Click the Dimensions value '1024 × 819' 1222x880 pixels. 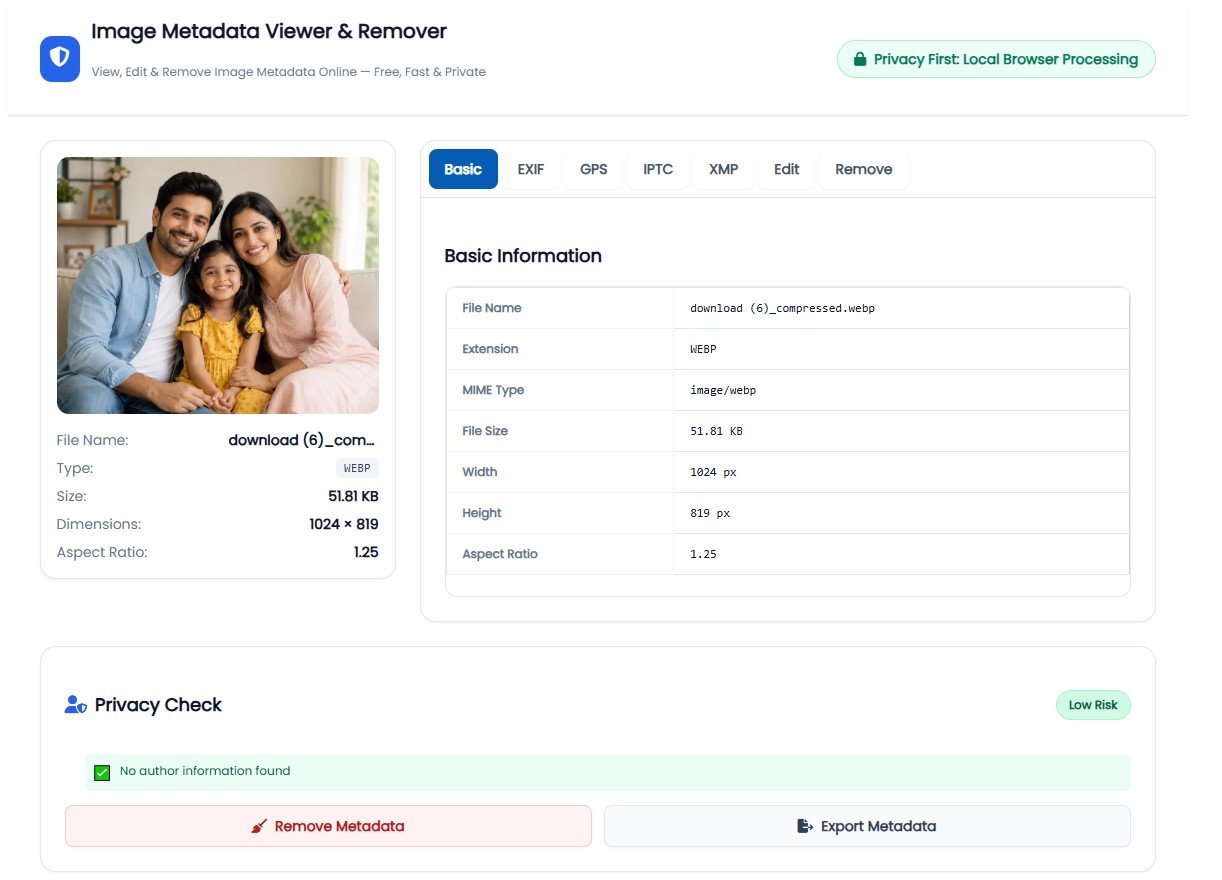point(344,524)
